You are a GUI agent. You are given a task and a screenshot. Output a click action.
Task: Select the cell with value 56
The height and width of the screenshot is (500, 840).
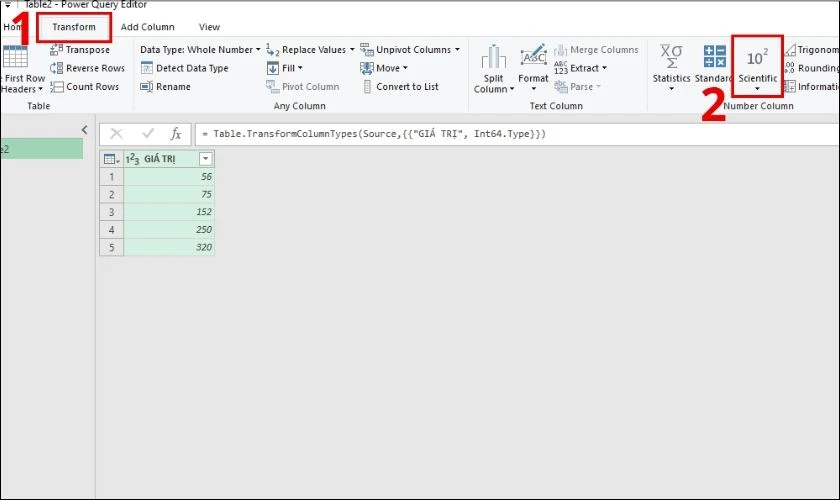coord(169,176)
